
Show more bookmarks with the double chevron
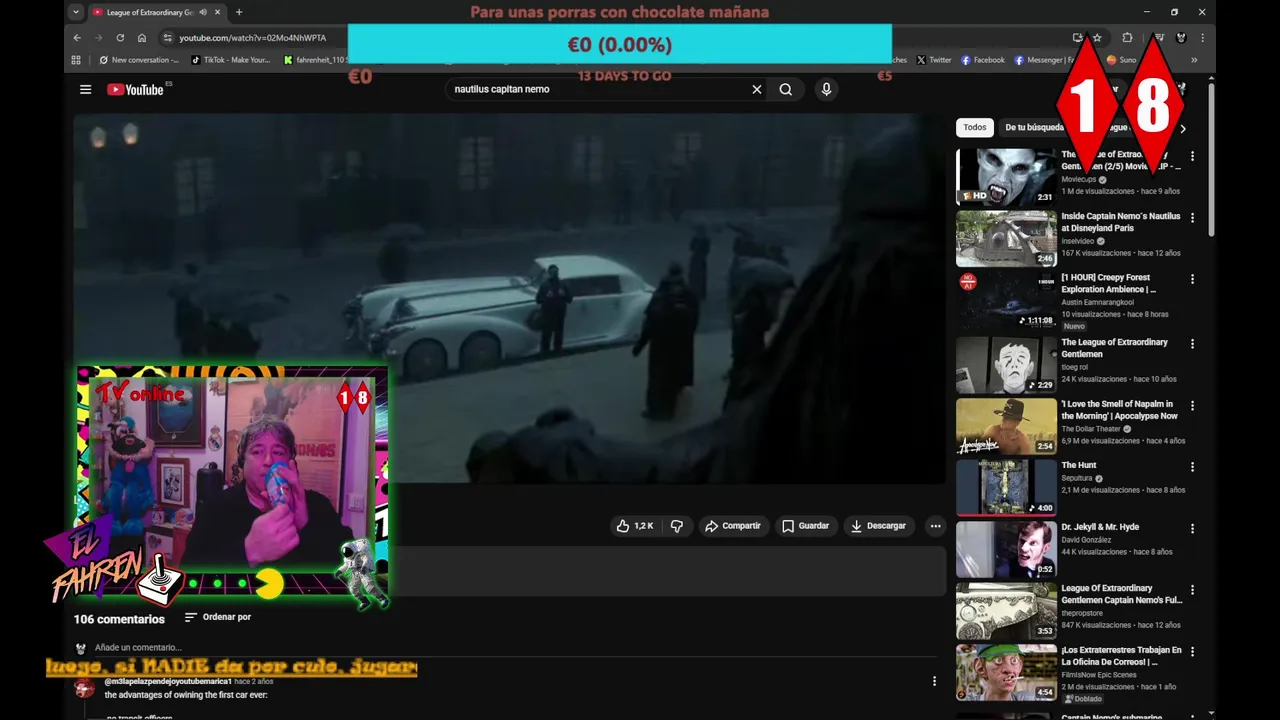point(1193,60)
